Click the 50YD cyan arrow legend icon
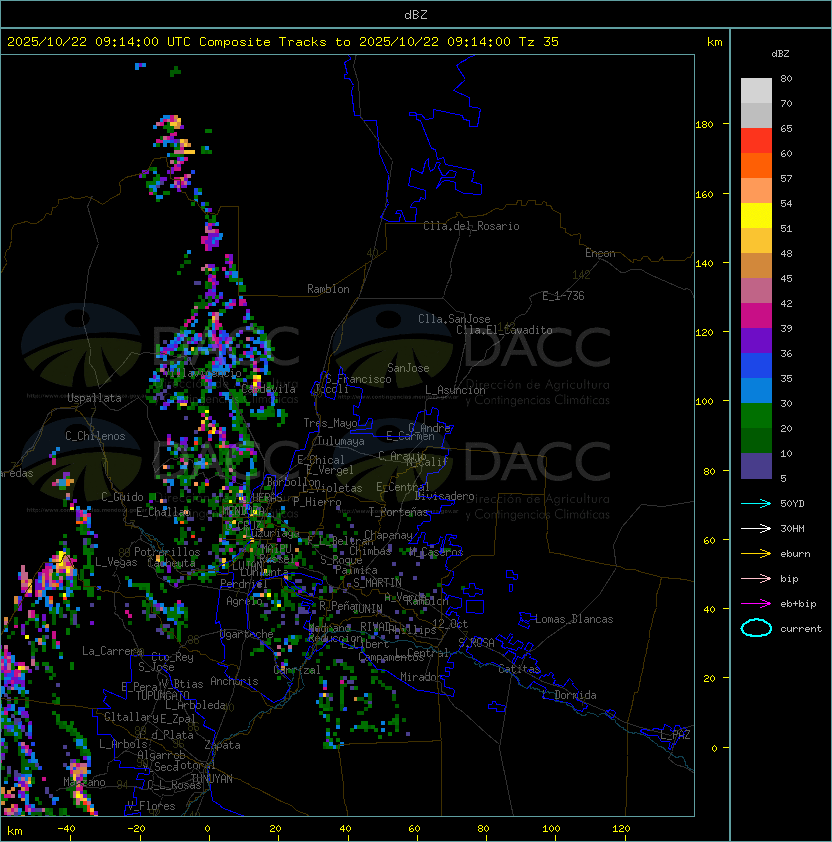Screen dimensions: 832x842 coord(756,503)
